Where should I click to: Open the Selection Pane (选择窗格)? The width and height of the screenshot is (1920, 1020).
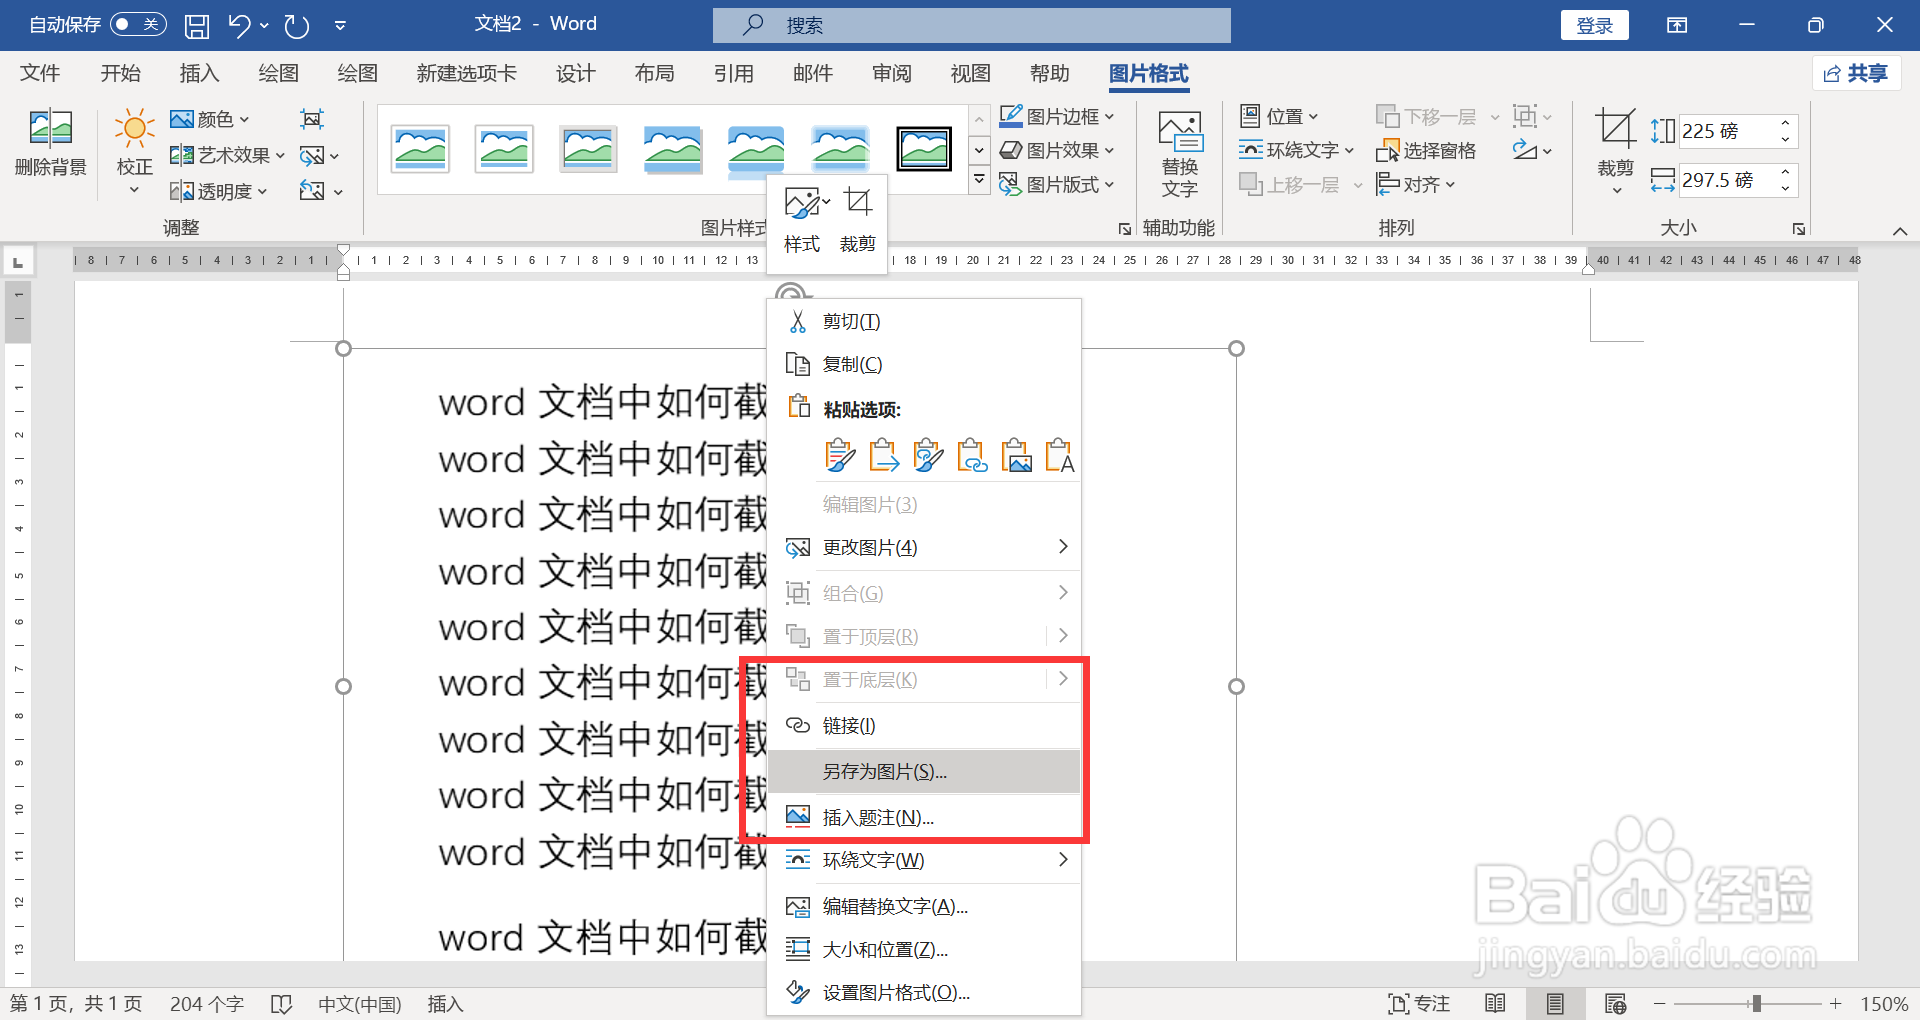click(1430, 149)
